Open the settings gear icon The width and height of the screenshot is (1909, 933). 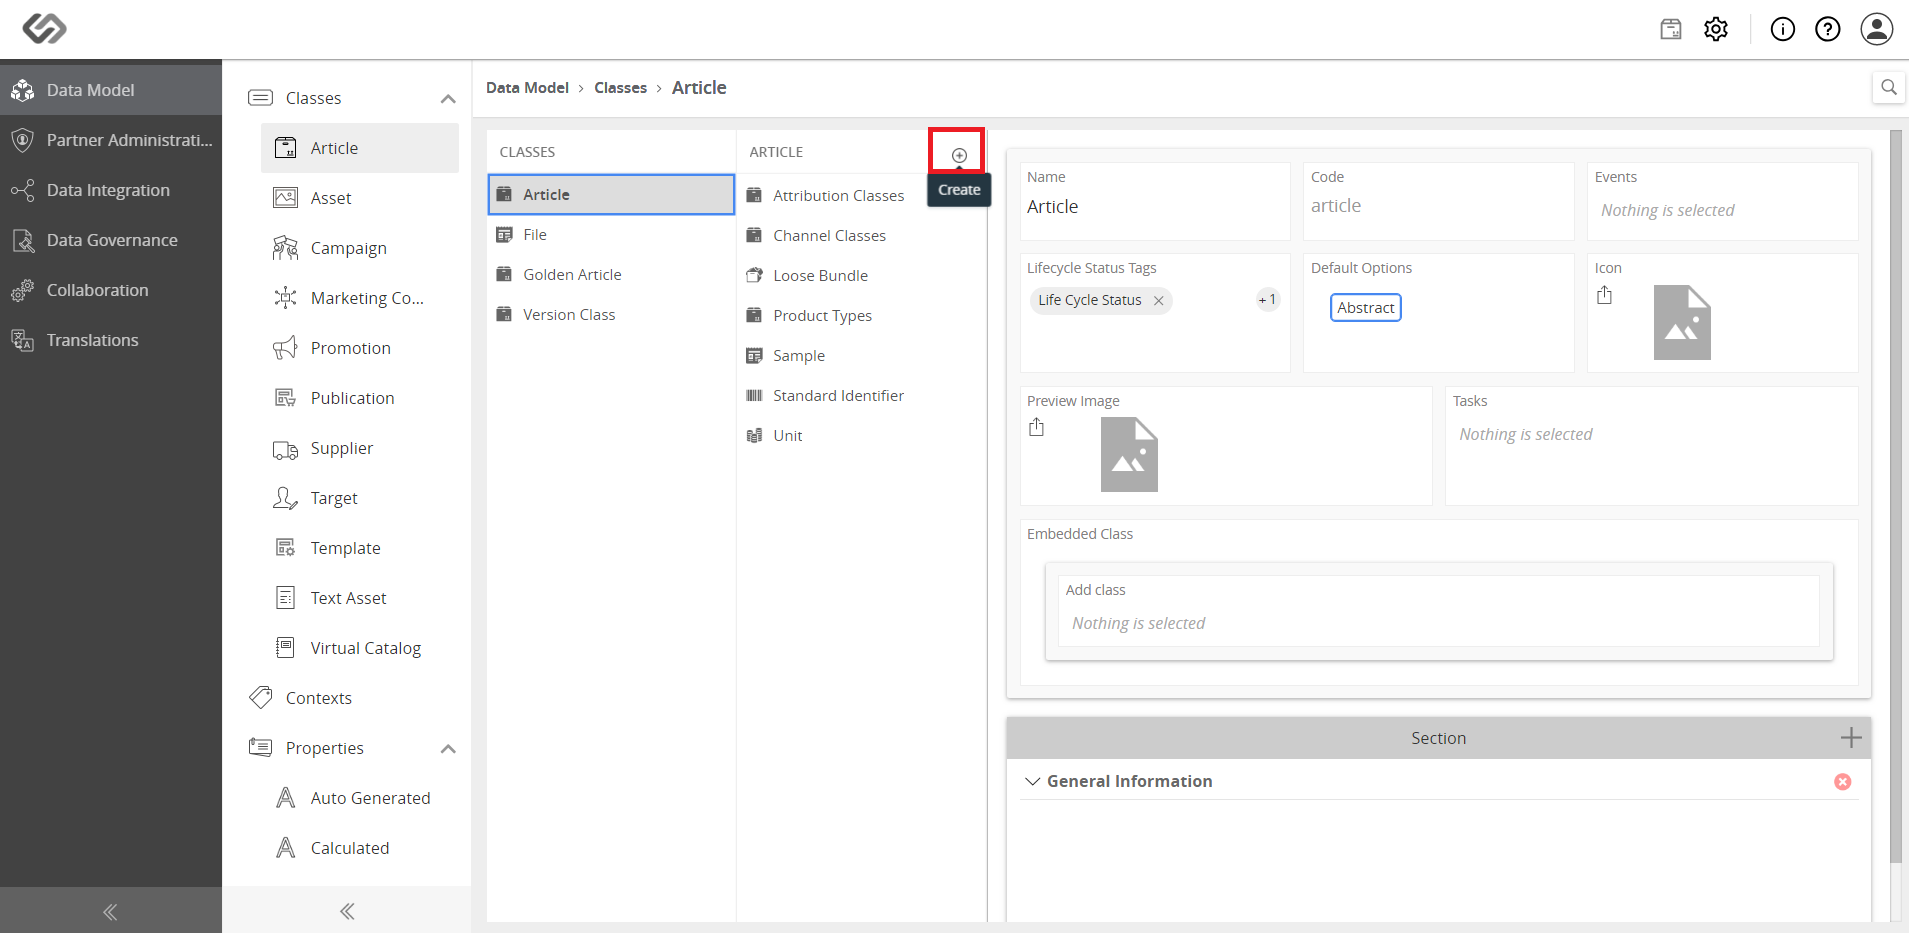pos(1716,29)
